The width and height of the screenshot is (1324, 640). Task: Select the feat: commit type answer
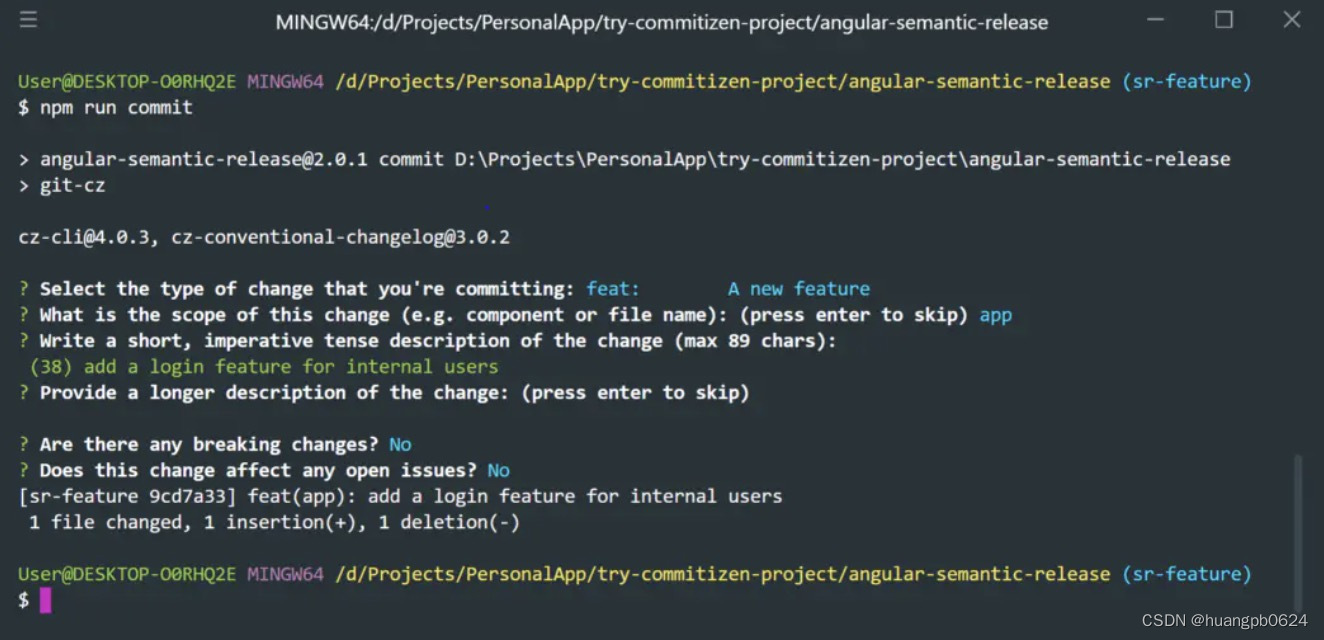[611, 288]
